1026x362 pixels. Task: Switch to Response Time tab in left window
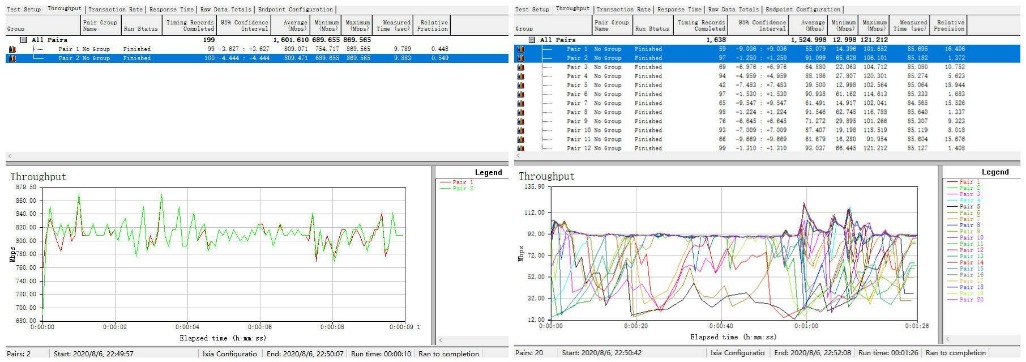(x=172, y=10)
